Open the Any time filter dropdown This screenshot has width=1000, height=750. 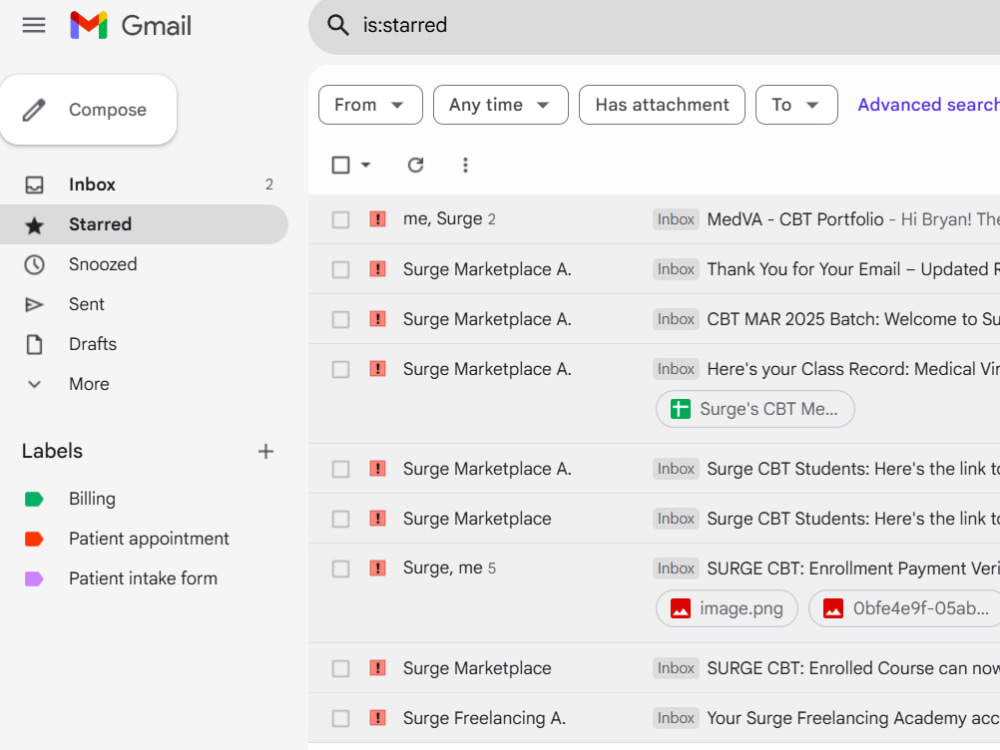(501, 105)
